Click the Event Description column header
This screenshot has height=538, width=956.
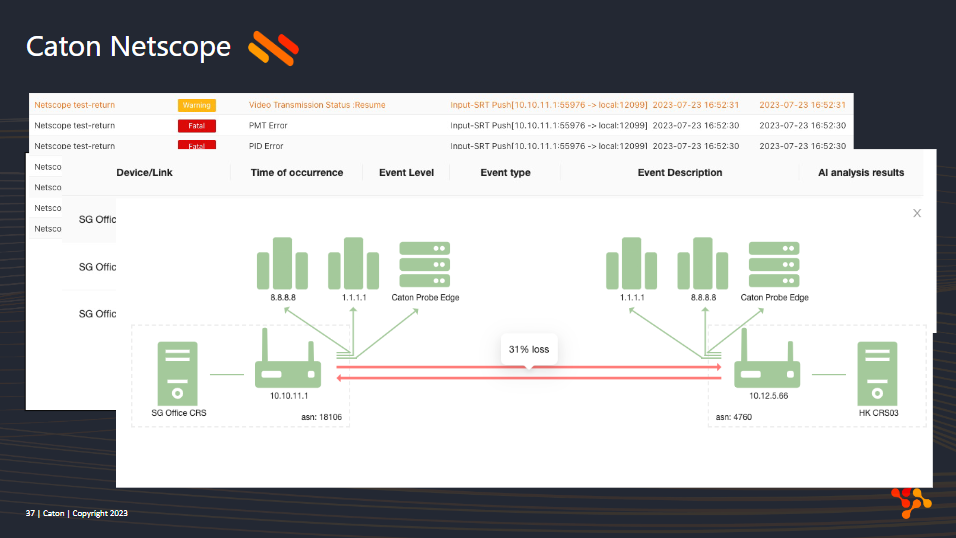pyautogui.click(x=680, y=173)
